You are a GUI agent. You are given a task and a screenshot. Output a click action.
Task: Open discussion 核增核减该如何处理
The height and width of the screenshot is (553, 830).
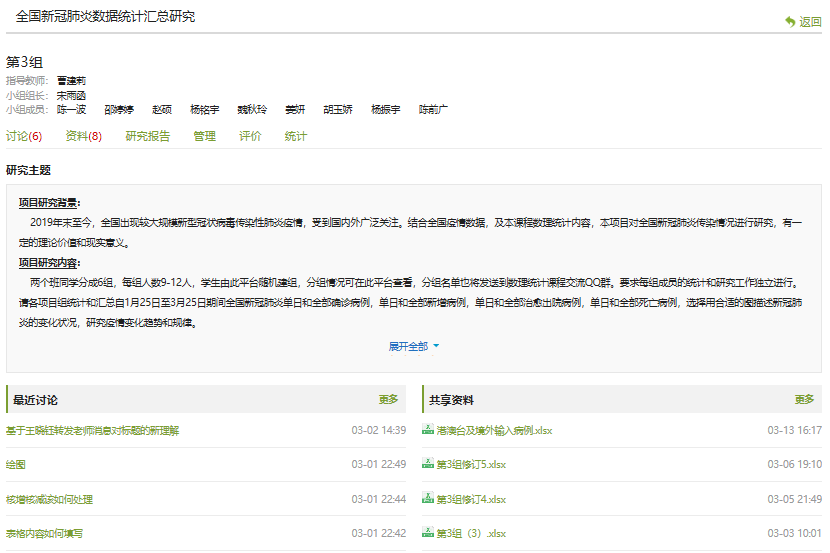(49, 499)
